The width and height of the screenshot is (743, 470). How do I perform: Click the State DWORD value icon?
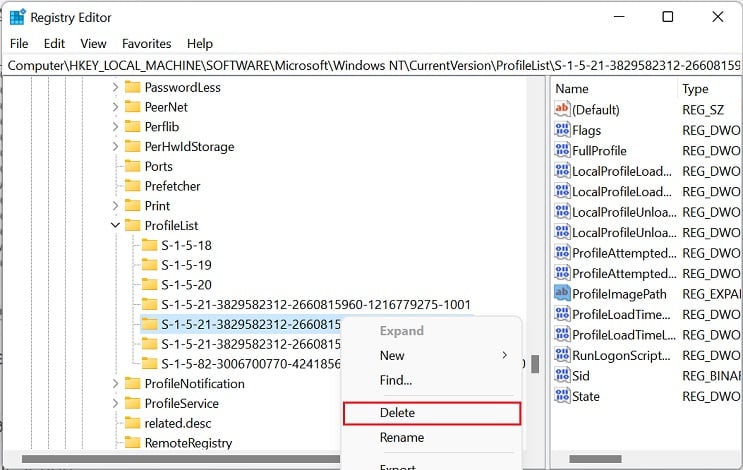point(562,396)
